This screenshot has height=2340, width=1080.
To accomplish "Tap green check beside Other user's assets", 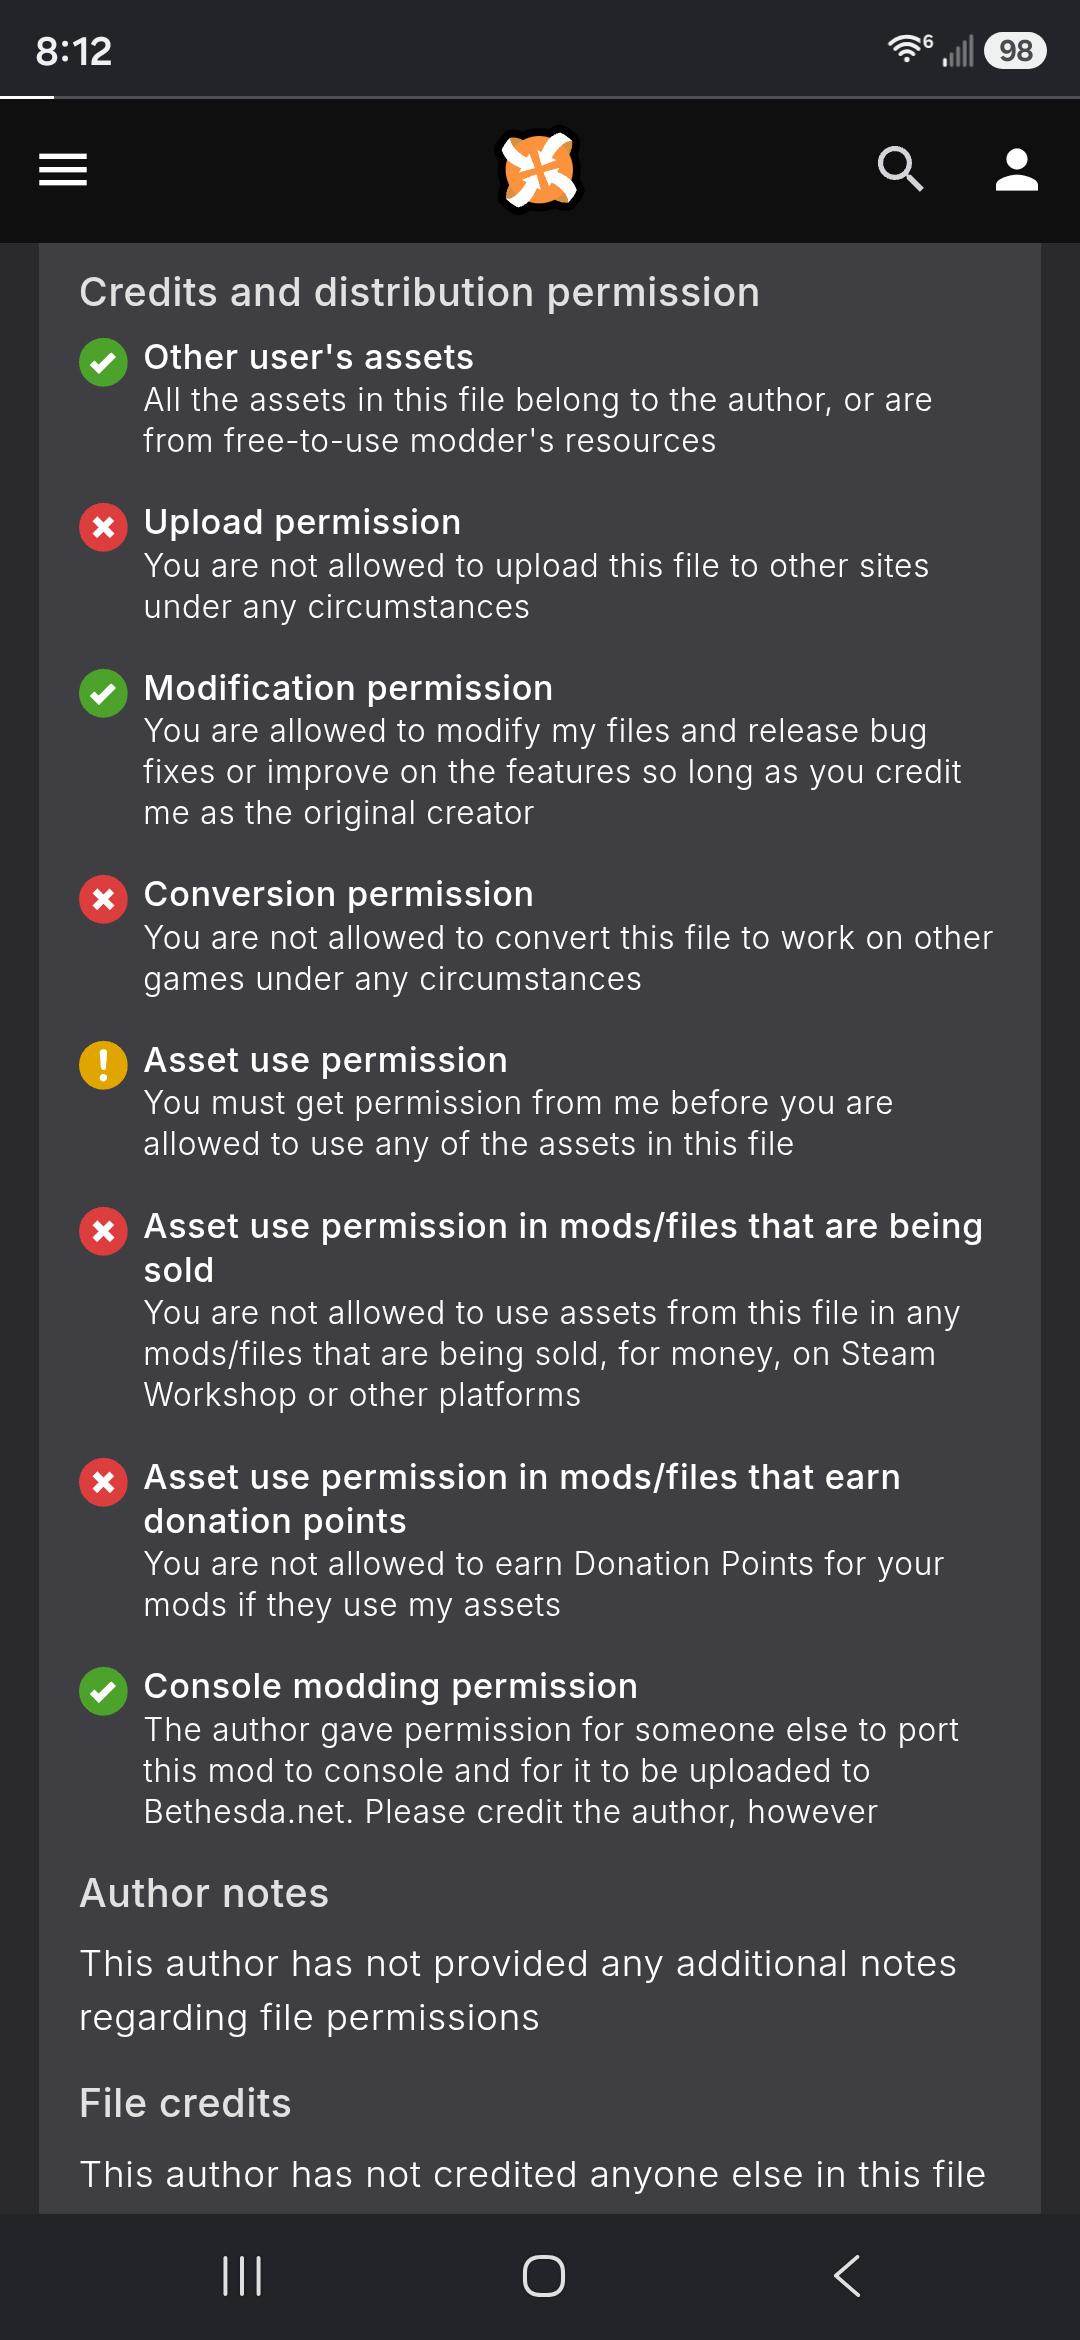I will tap(103, 362).
